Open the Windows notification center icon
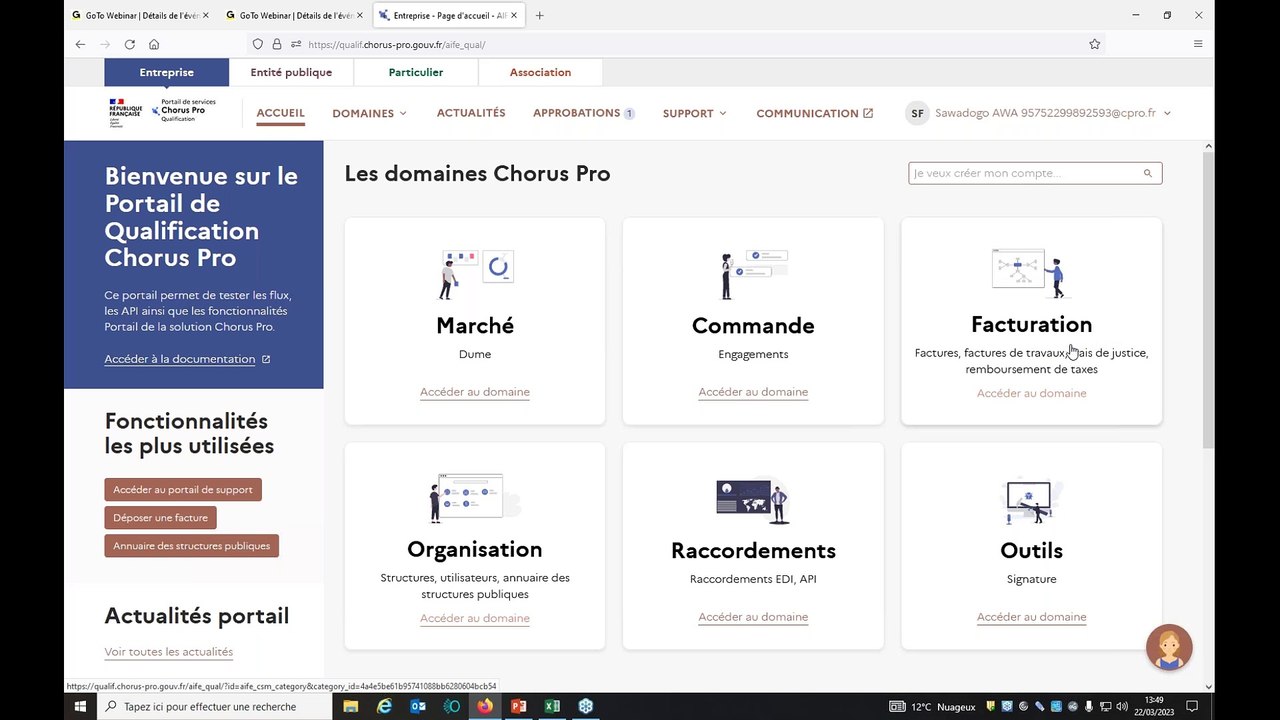 1192,706
